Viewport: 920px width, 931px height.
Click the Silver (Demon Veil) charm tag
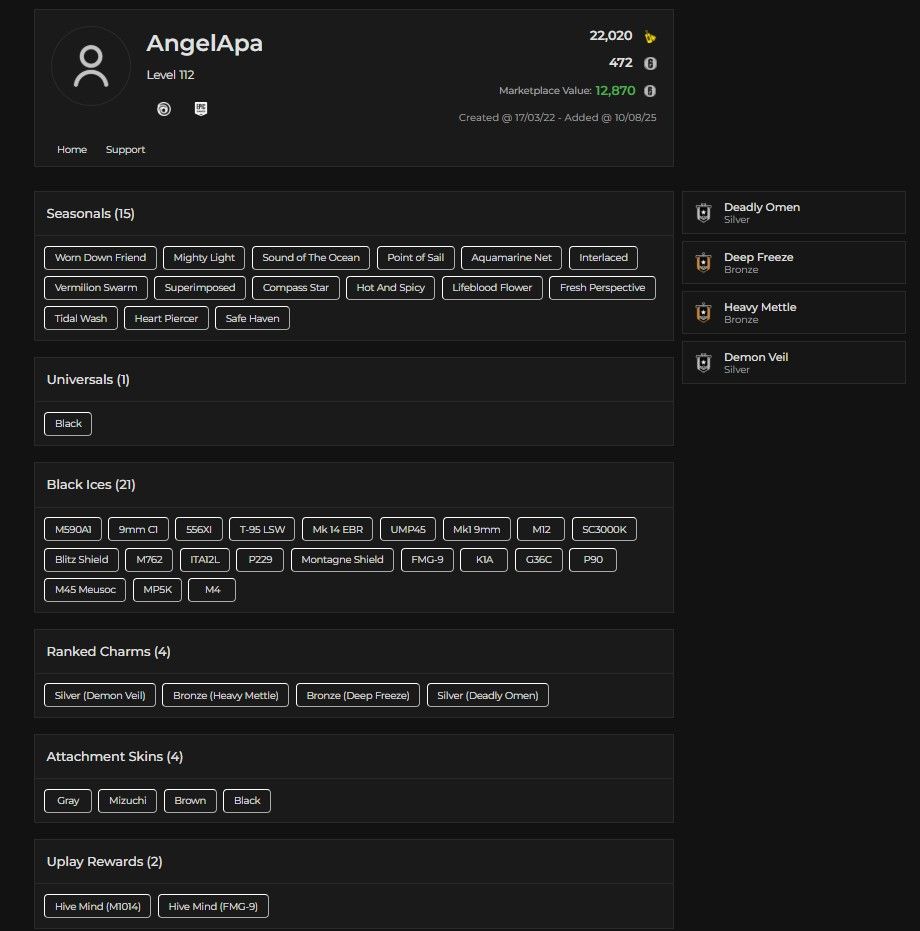point(100,695)
